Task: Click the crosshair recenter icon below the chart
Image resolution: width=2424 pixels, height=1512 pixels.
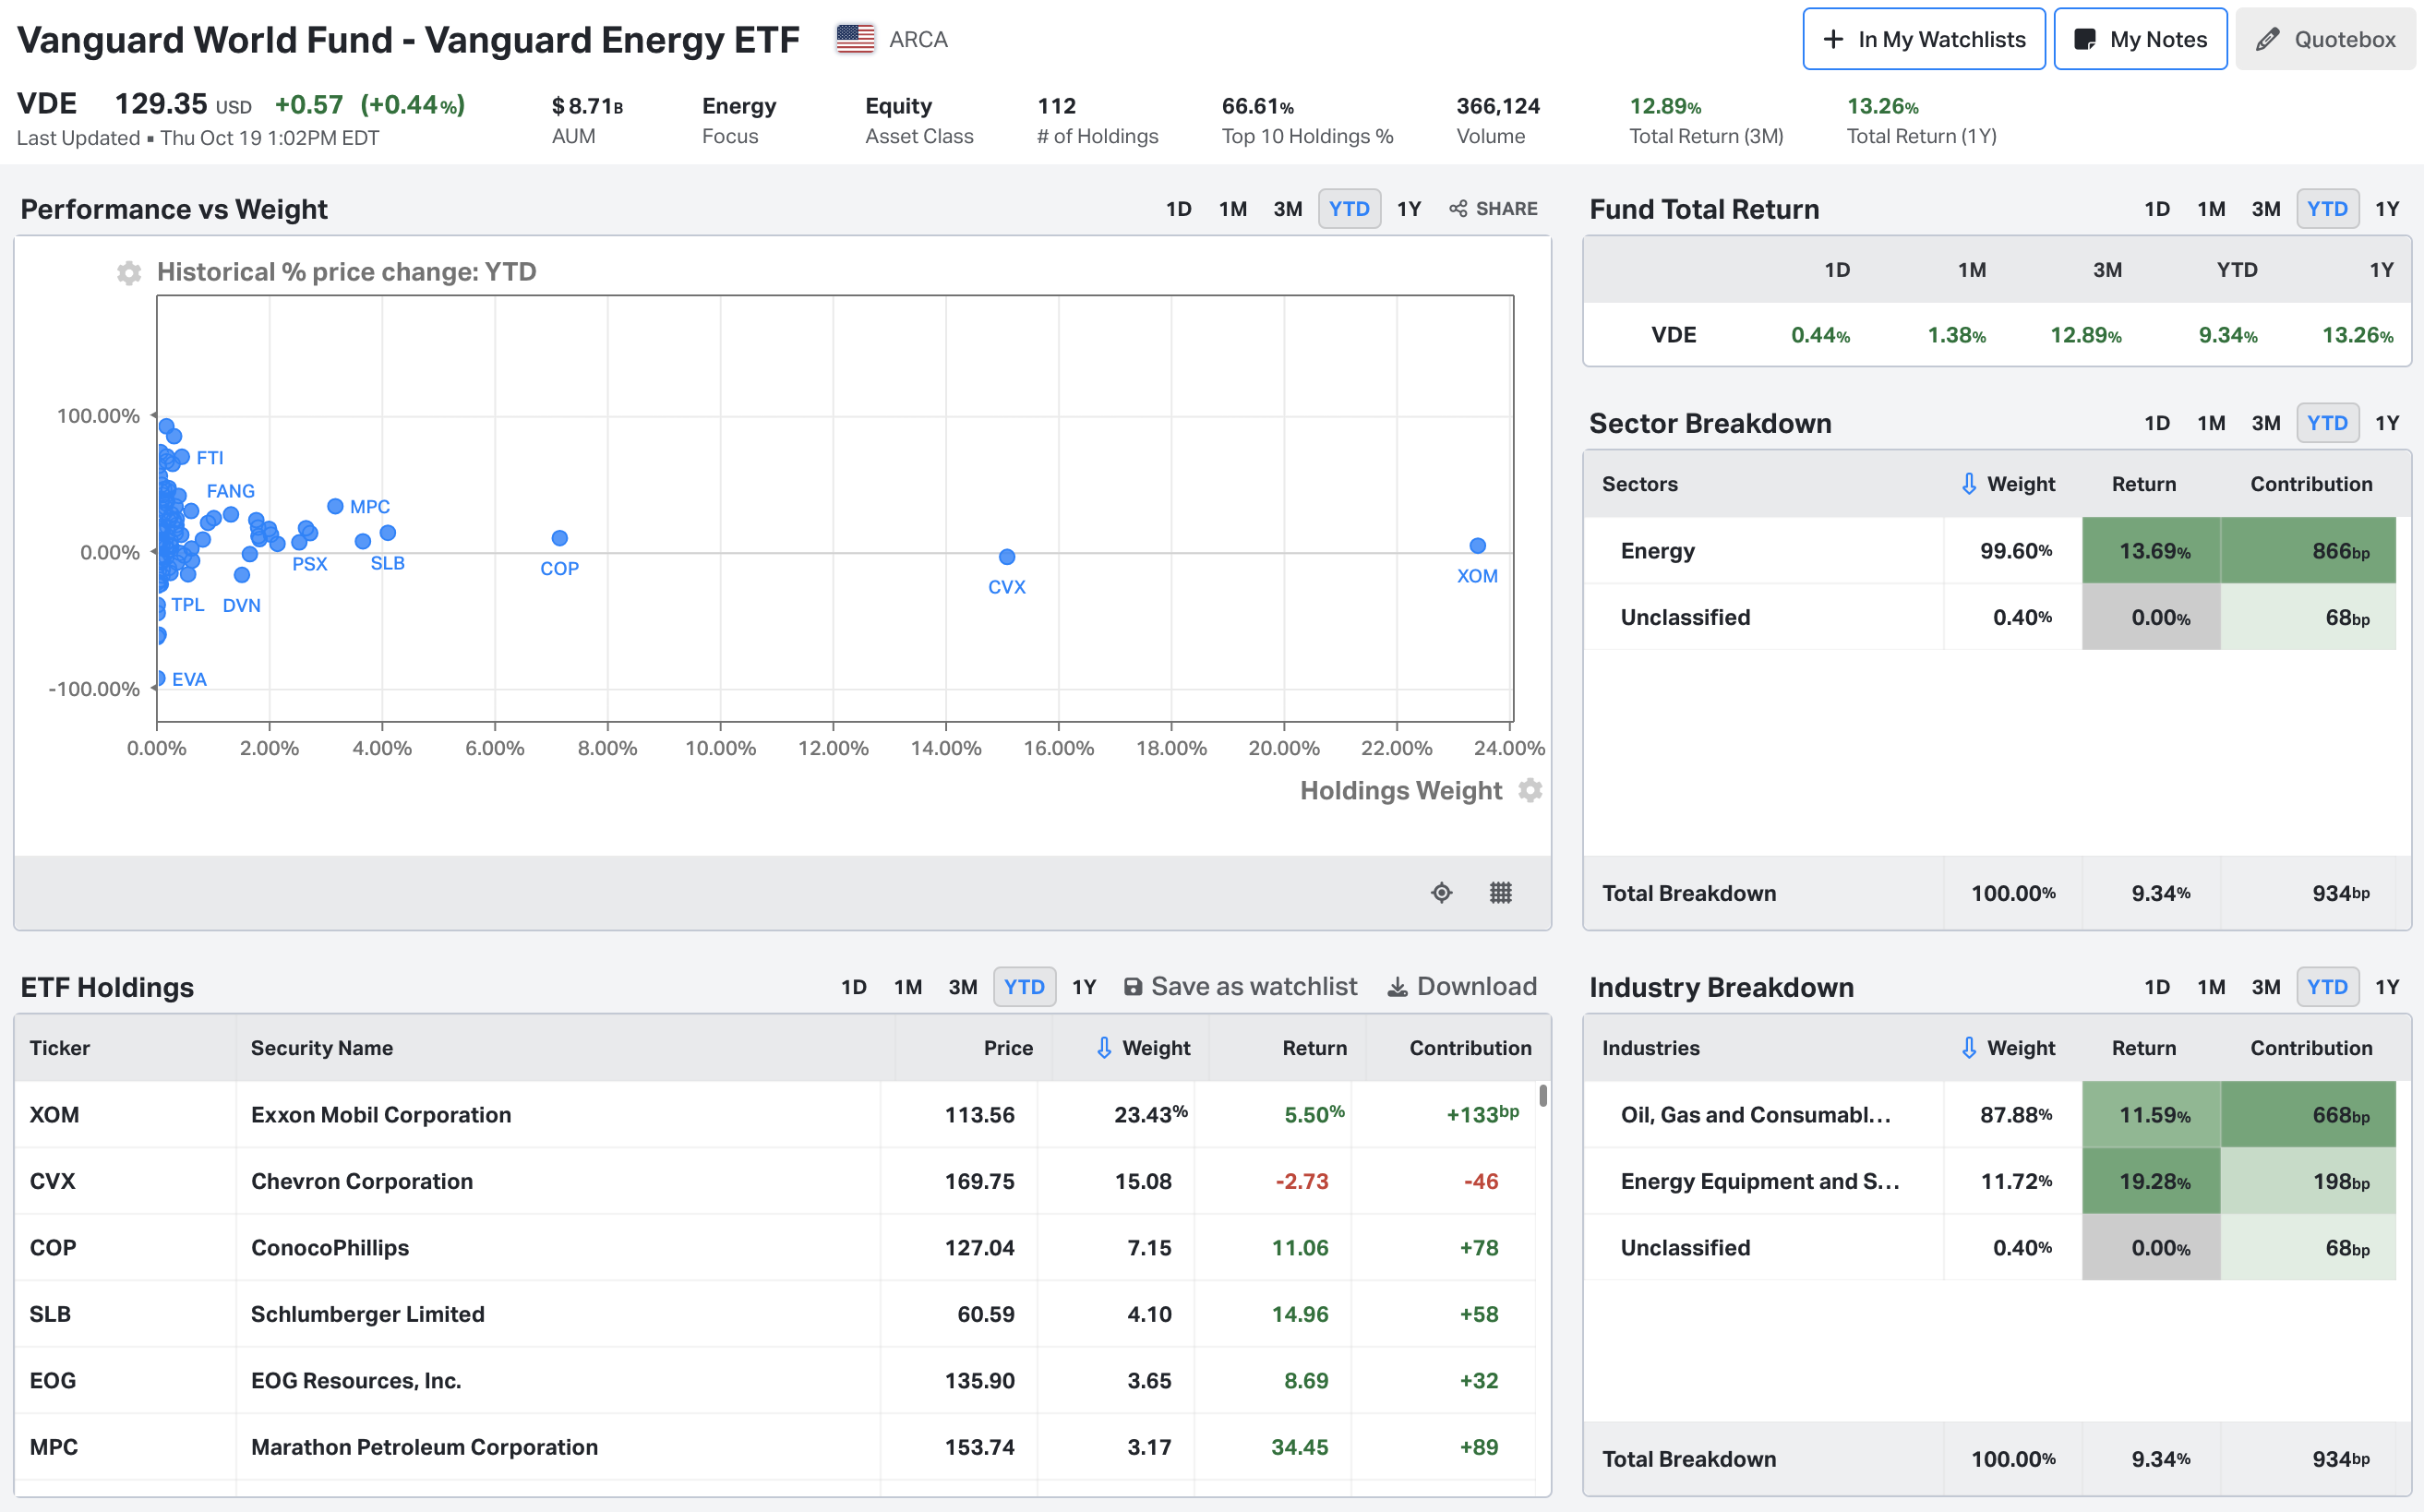Action: pyautogui.click(x=1441, y=892)
